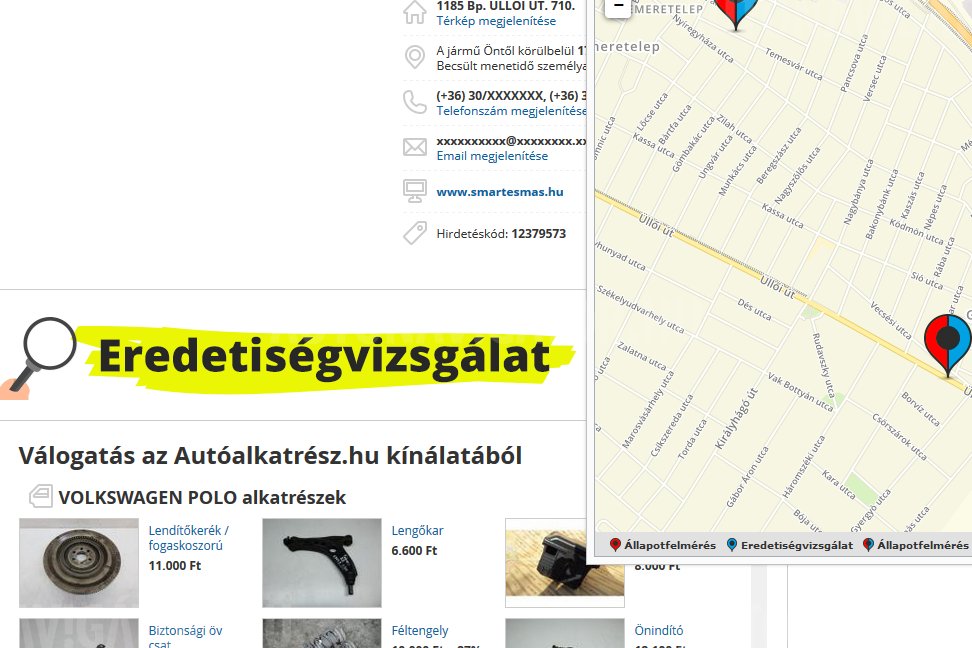Visit the www.smartesmas.hu website link
The height and width of the screenshot is (648, 972).
click(x=500, y=191)
